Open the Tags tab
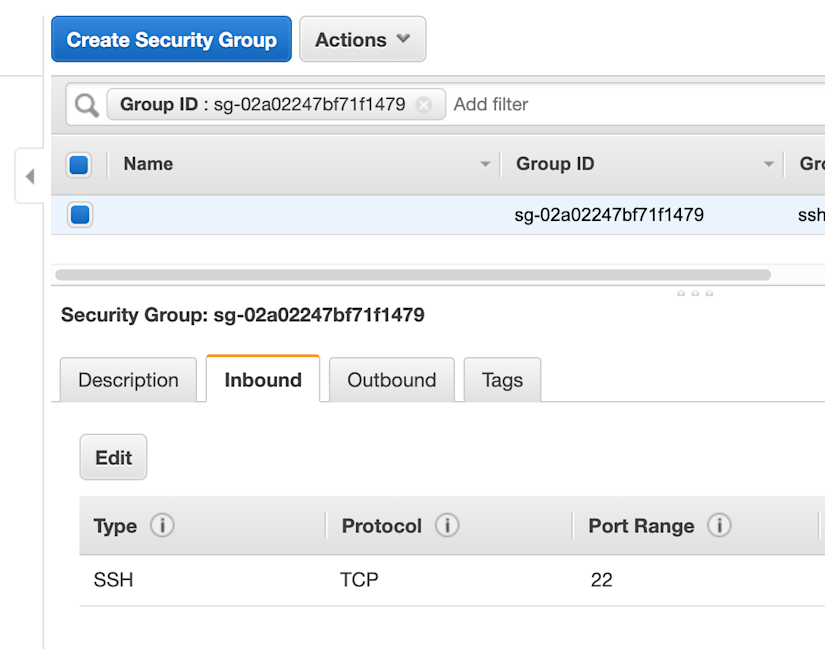Screen dimensions: 825x649 pos(502,380)
